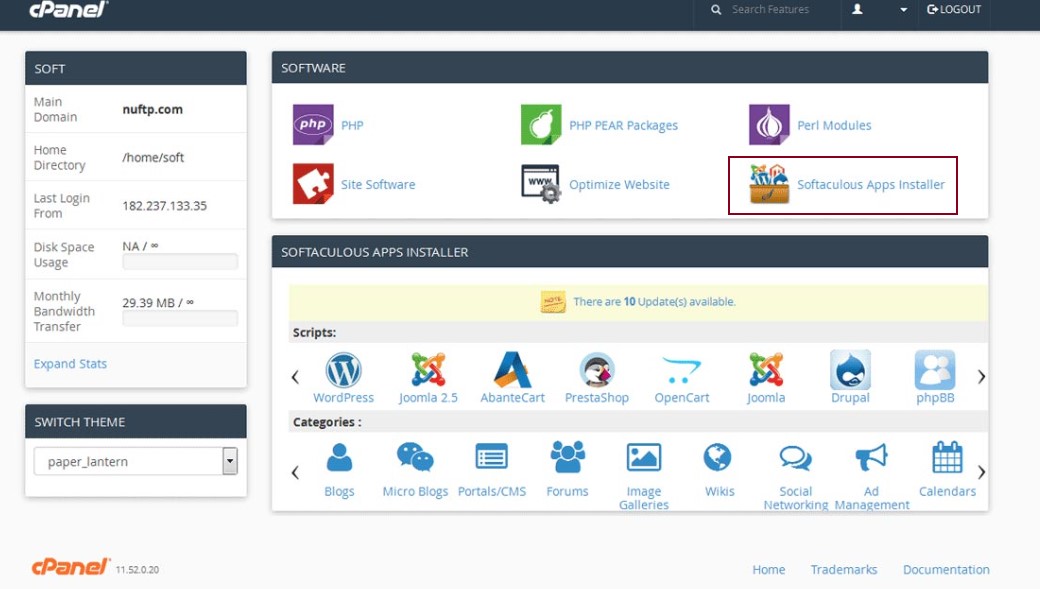Open the Optimize Website browser-gear icon
Viewport: 1040px width, 589px height.
coord(541,184)
